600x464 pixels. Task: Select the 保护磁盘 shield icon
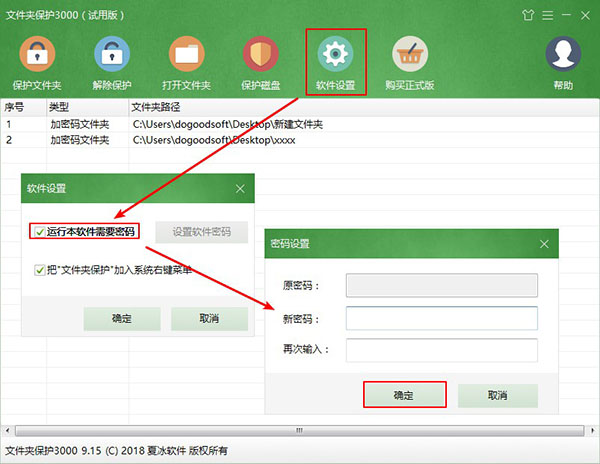click(x=260, y=54)
